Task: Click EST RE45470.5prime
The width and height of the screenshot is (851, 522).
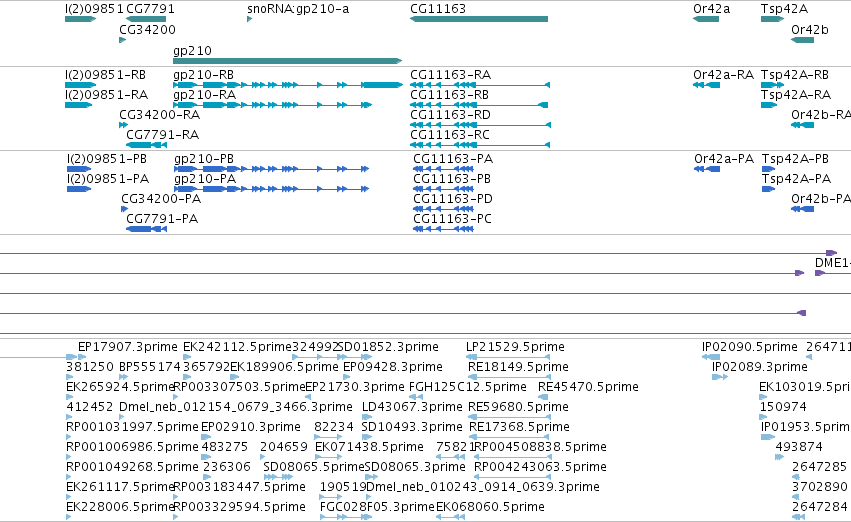Action: click(588, 387)
